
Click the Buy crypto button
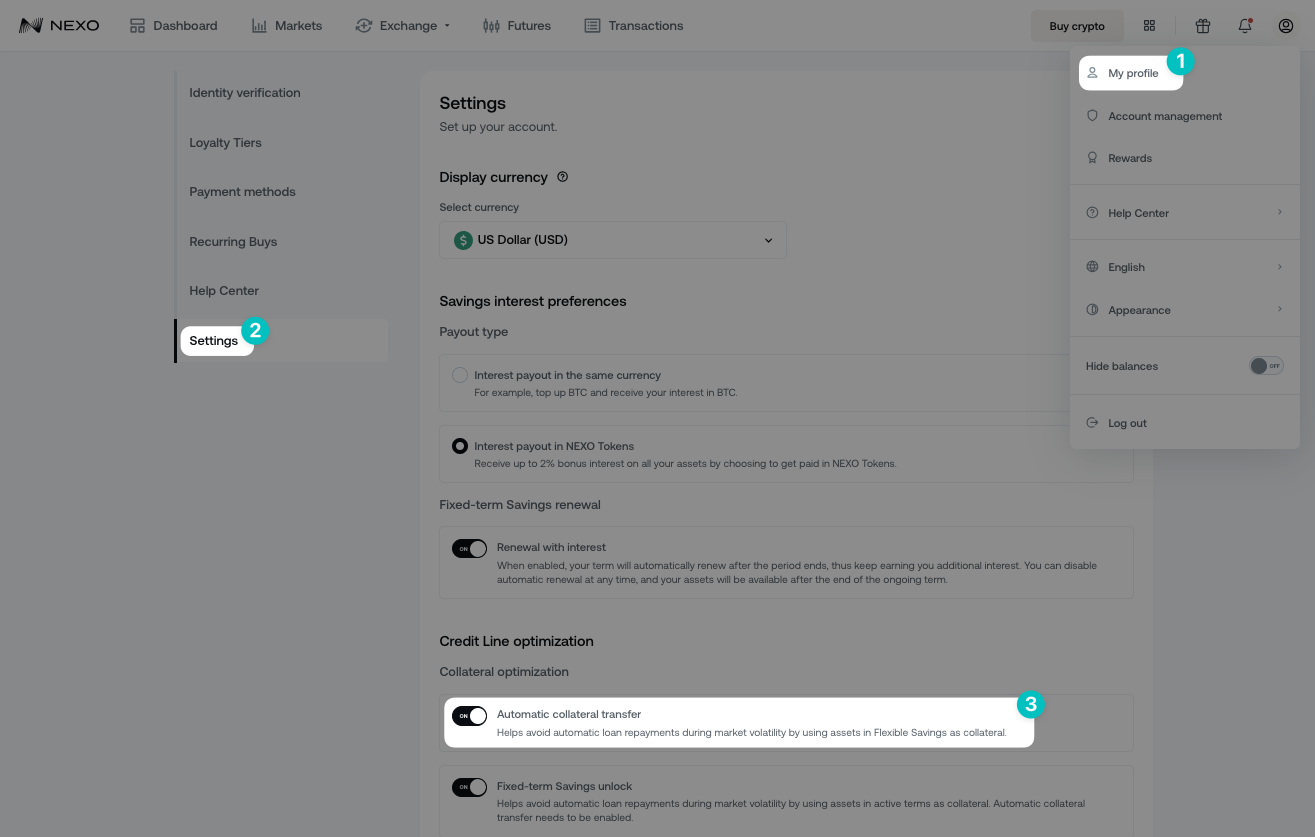click(1077, 26)
